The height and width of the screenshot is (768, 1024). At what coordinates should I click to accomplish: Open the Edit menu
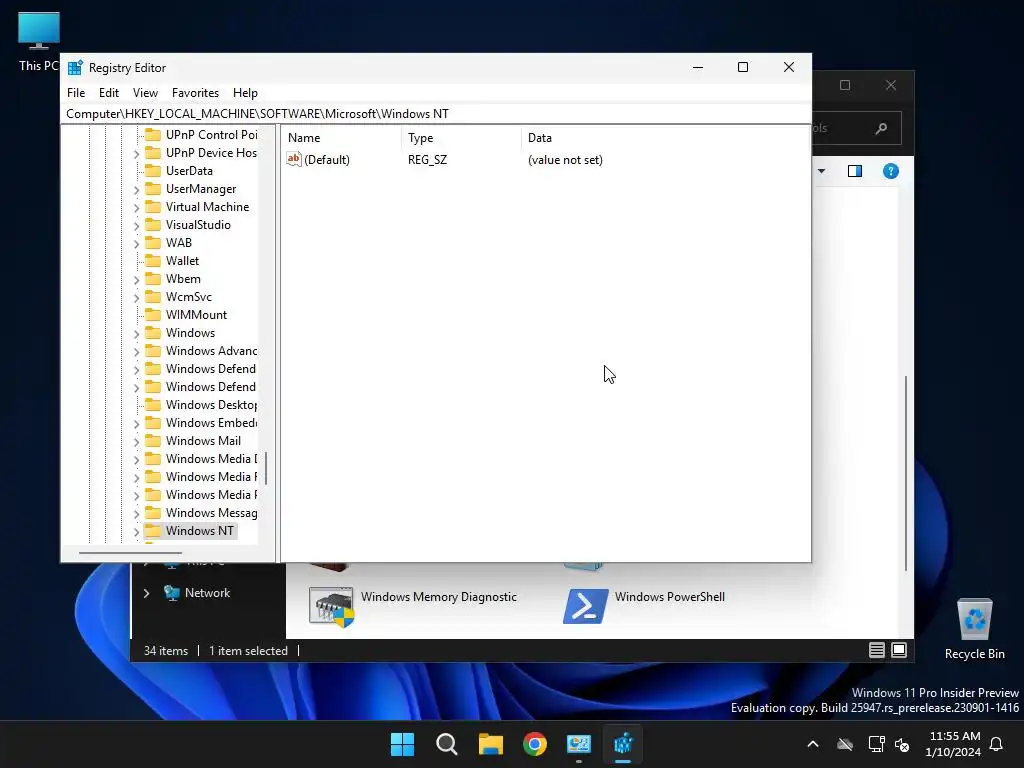[108, 93]
